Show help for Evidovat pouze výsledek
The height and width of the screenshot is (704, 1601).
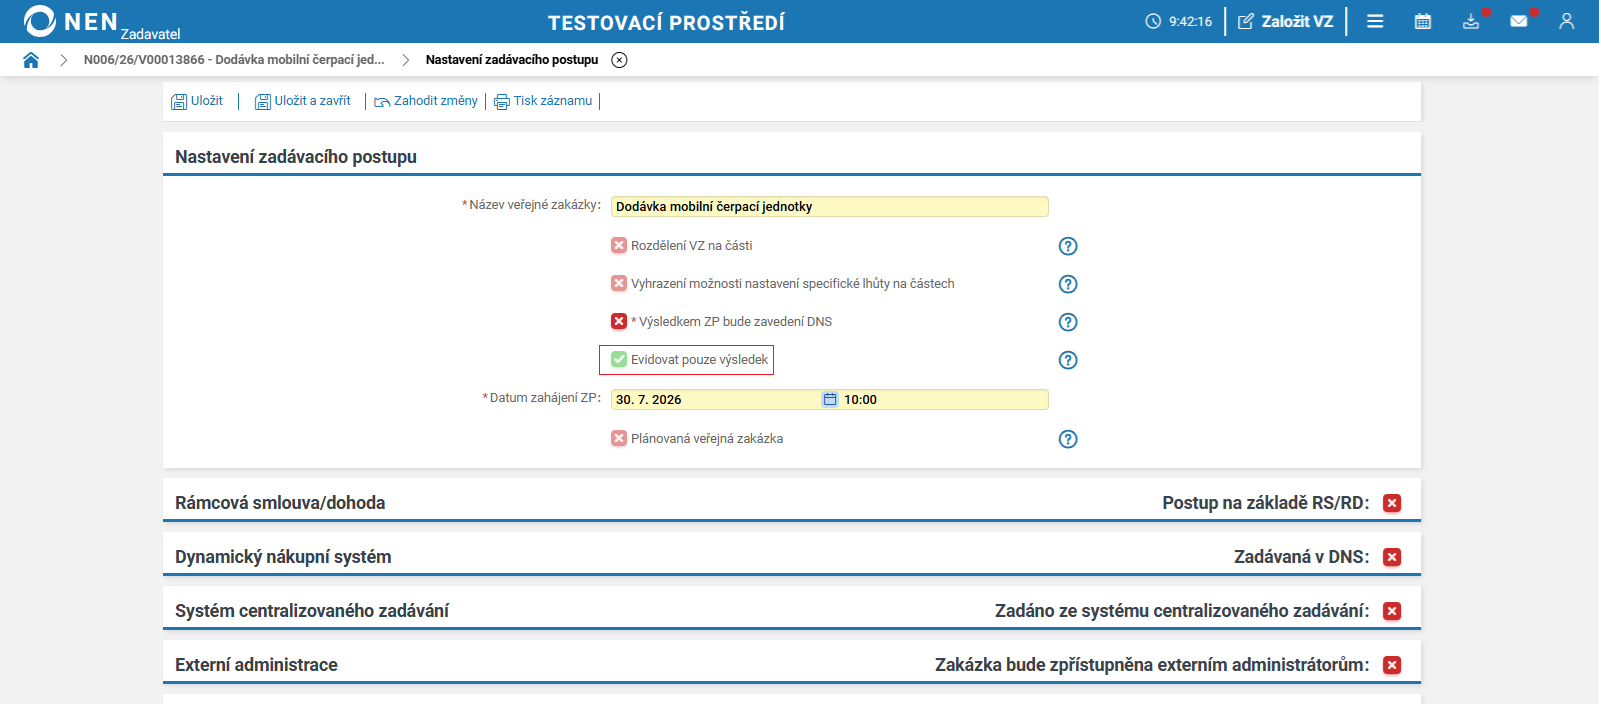(1068, 360)
